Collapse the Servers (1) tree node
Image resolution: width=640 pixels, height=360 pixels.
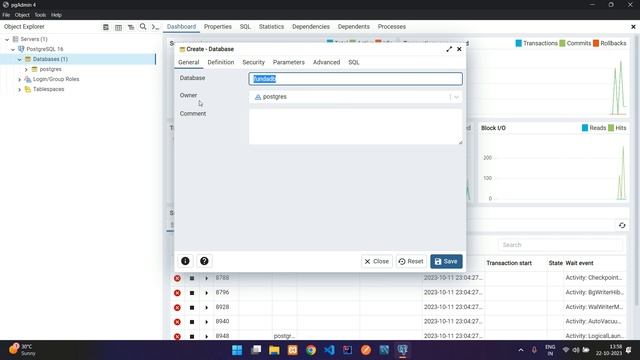pos(7,40)
